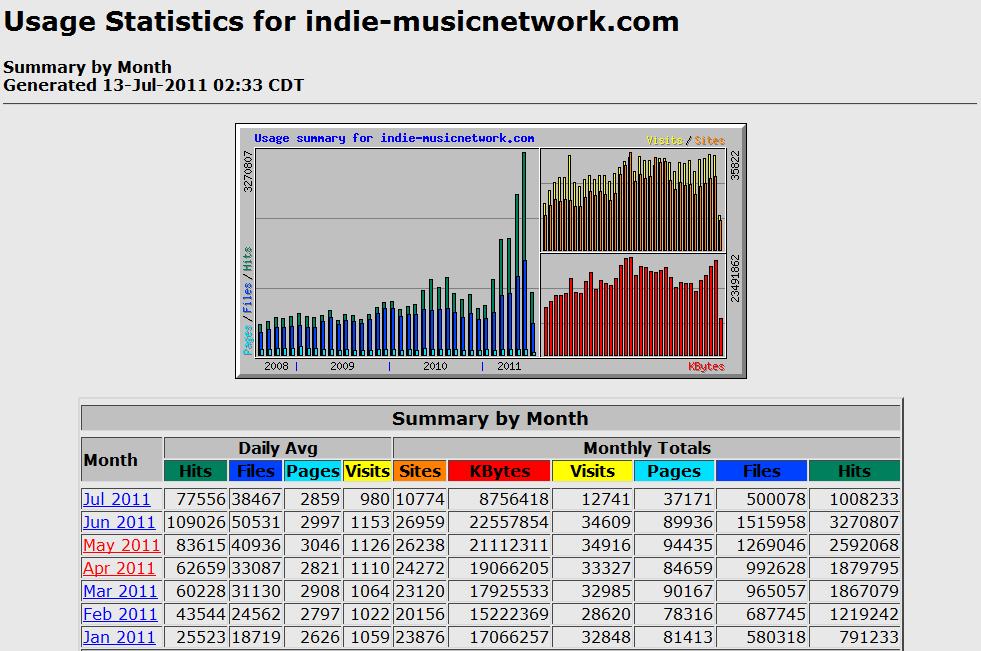Open the Jul 2011 monthly report link
This screenshot has height=651, width=981.
[117, 499]
